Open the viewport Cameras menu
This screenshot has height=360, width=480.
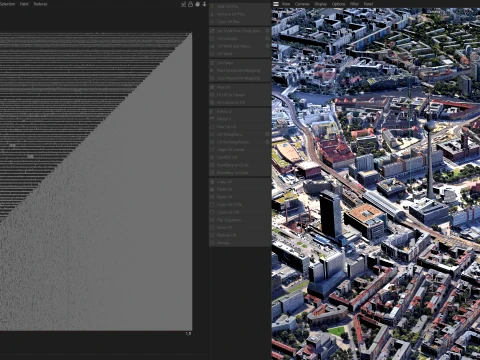click(x=302, y=4)
